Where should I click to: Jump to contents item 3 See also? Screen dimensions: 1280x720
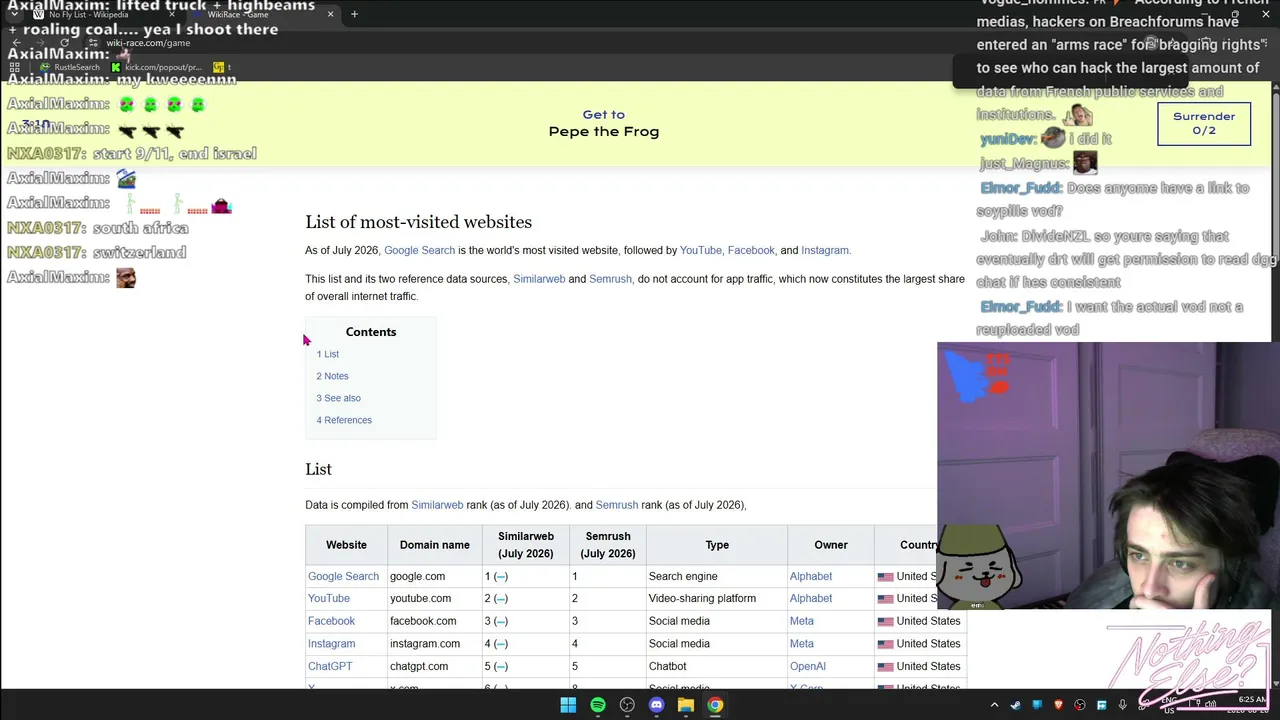339,398
